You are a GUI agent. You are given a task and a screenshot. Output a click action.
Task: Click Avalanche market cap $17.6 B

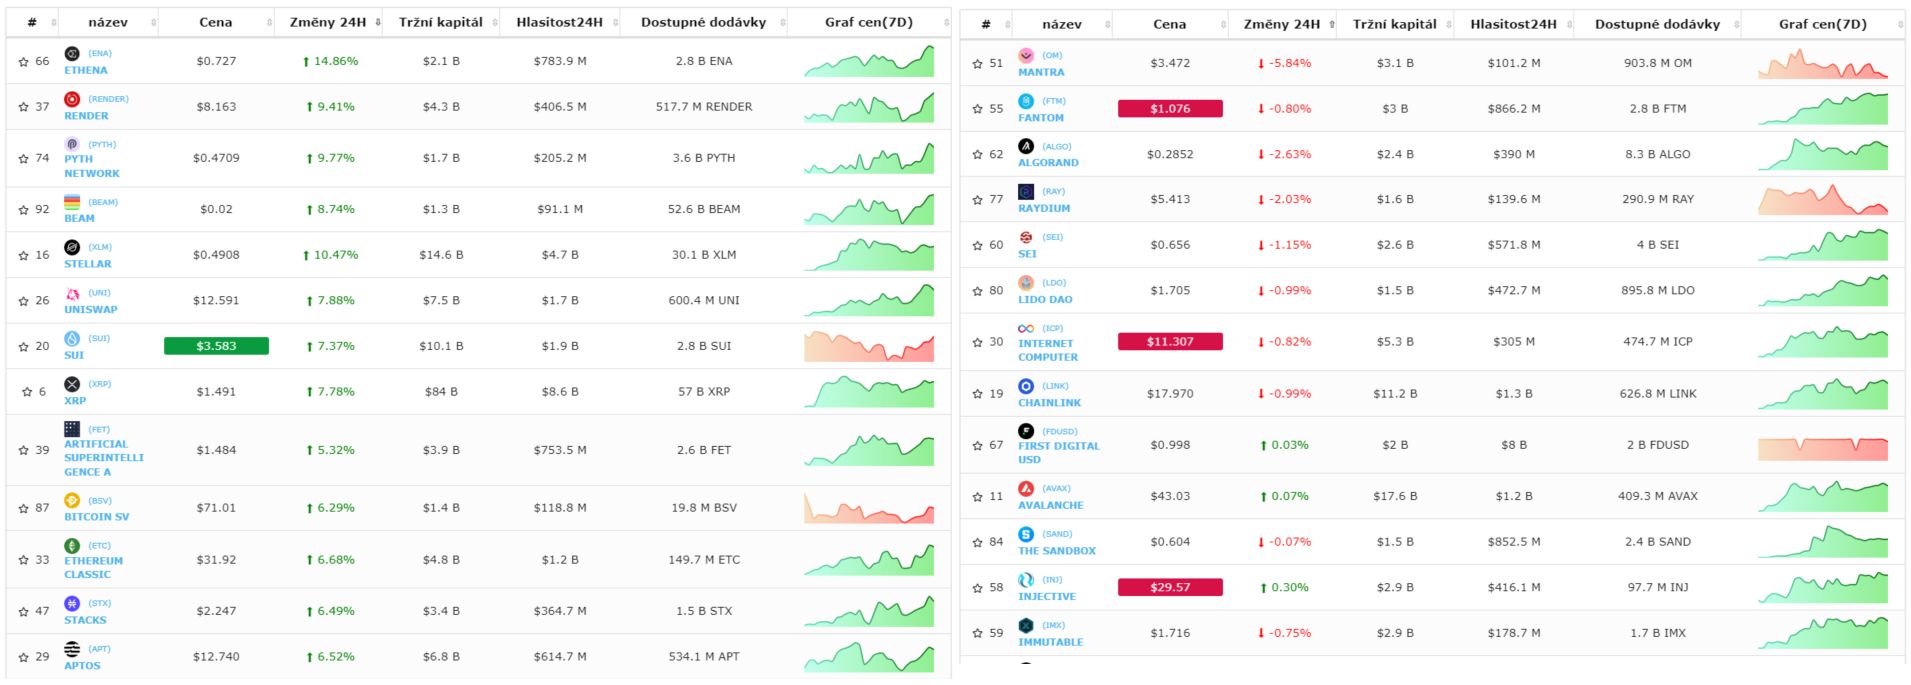[x=1395, y=496]
